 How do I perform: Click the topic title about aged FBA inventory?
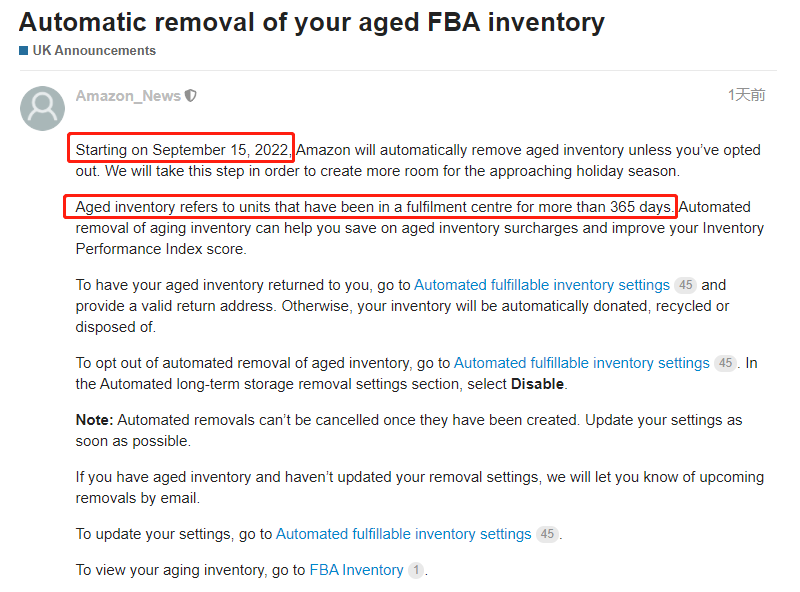311,21
